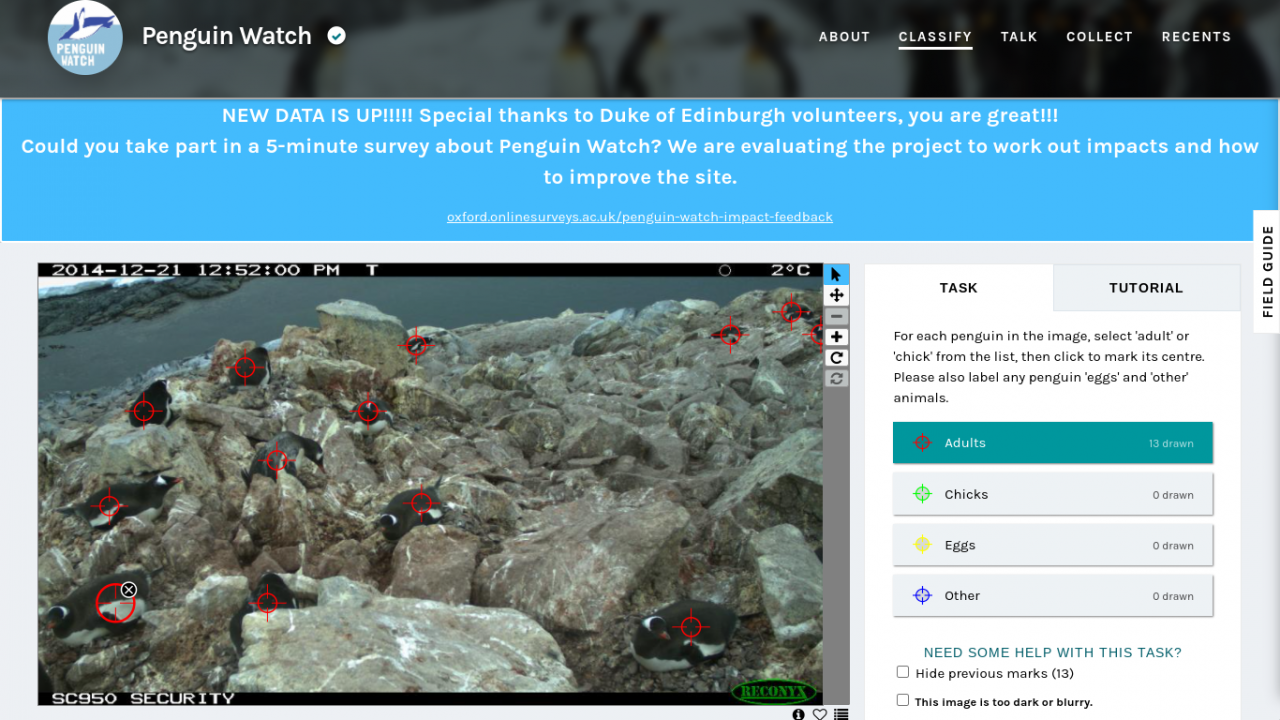
Task: Switch to the TUTORIAL tab
Action: pos(1146,288)
